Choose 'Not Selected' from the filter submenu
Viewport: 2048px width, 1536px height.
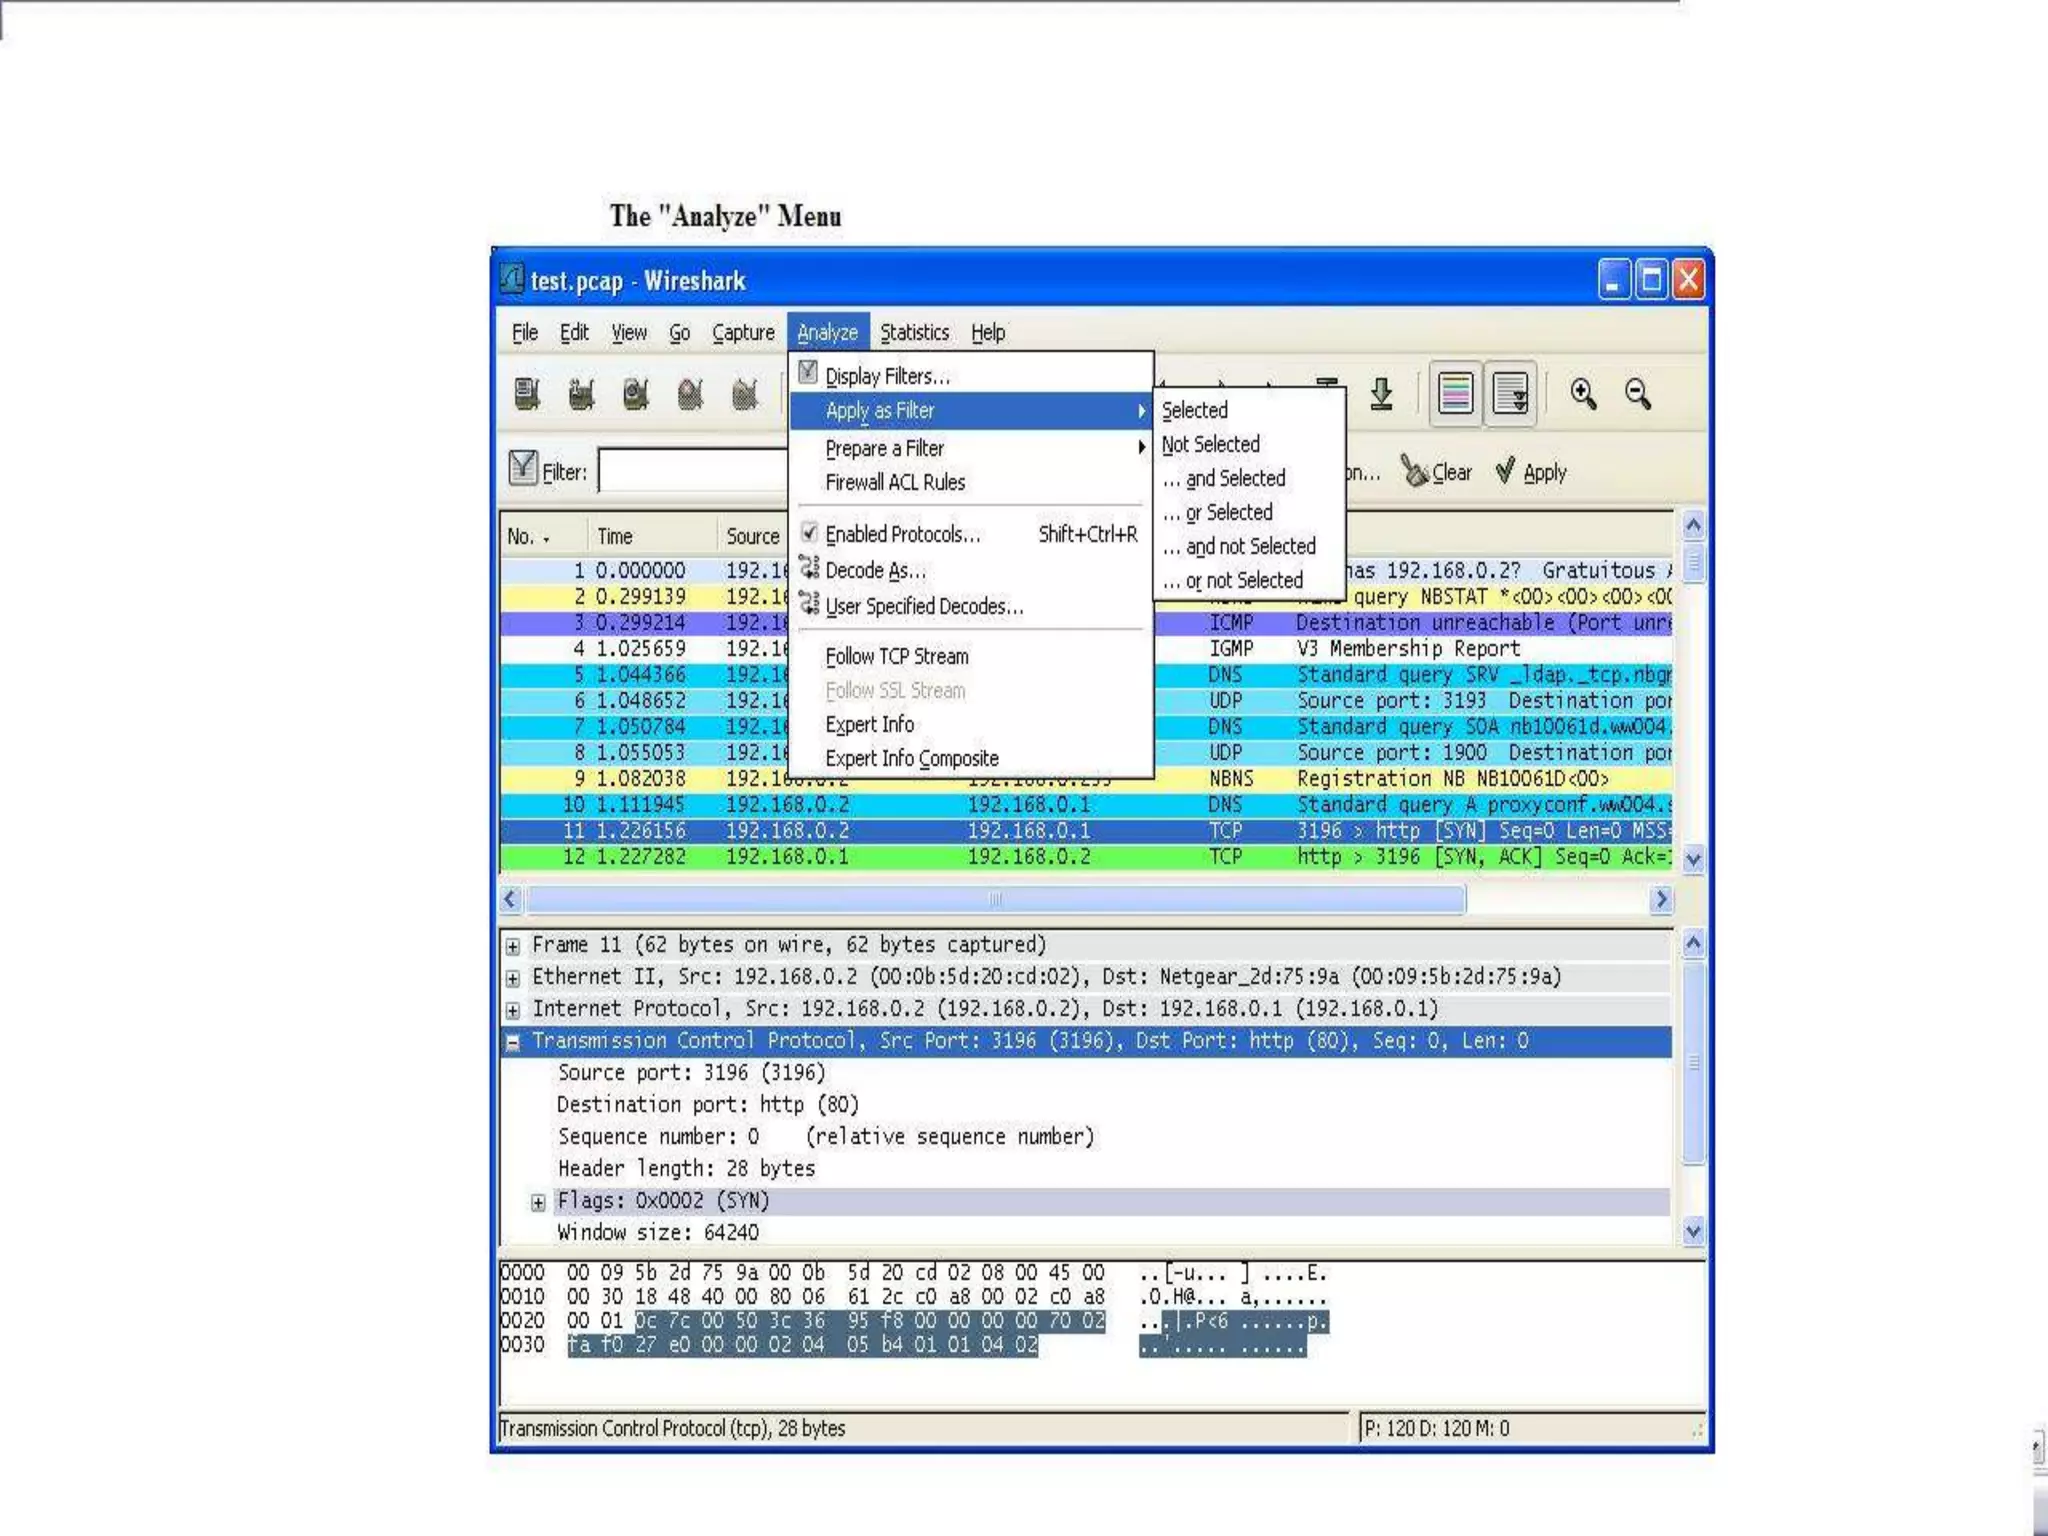point(1210,444)
